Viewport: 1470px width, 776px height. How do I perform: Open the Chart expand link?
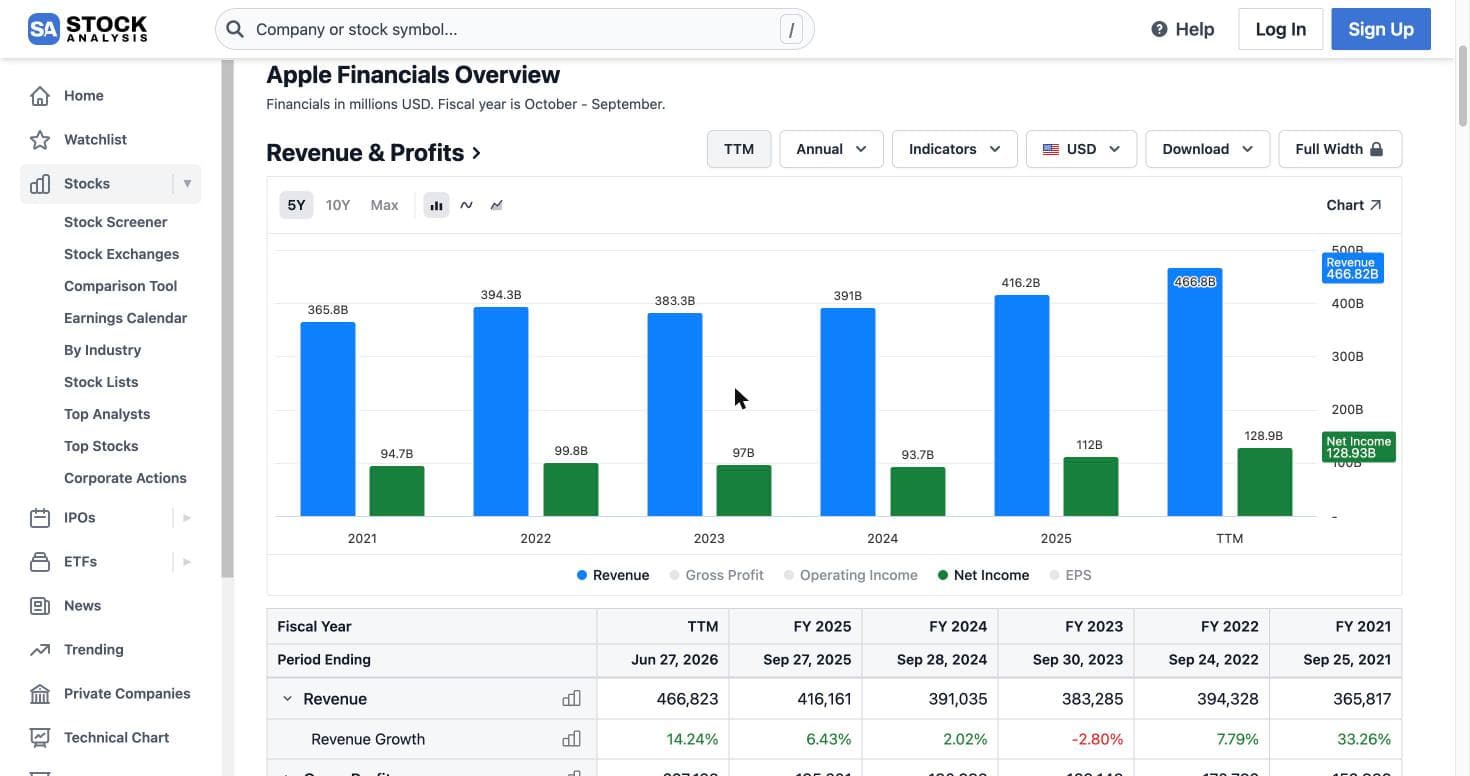[x=1354, y=205]
